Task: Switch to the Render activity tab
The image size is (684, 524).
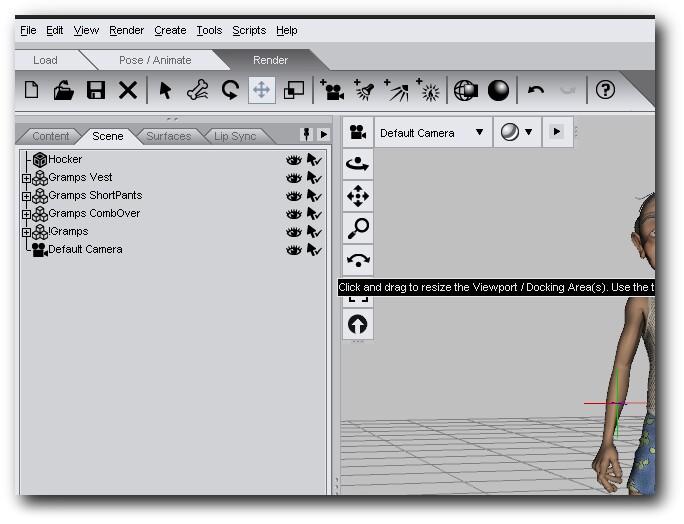Action: coord(270,60)
